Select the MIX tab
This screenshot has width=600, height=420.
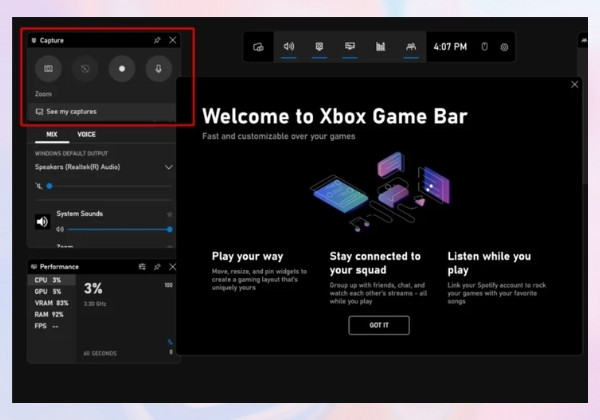(x=52, y=135)
